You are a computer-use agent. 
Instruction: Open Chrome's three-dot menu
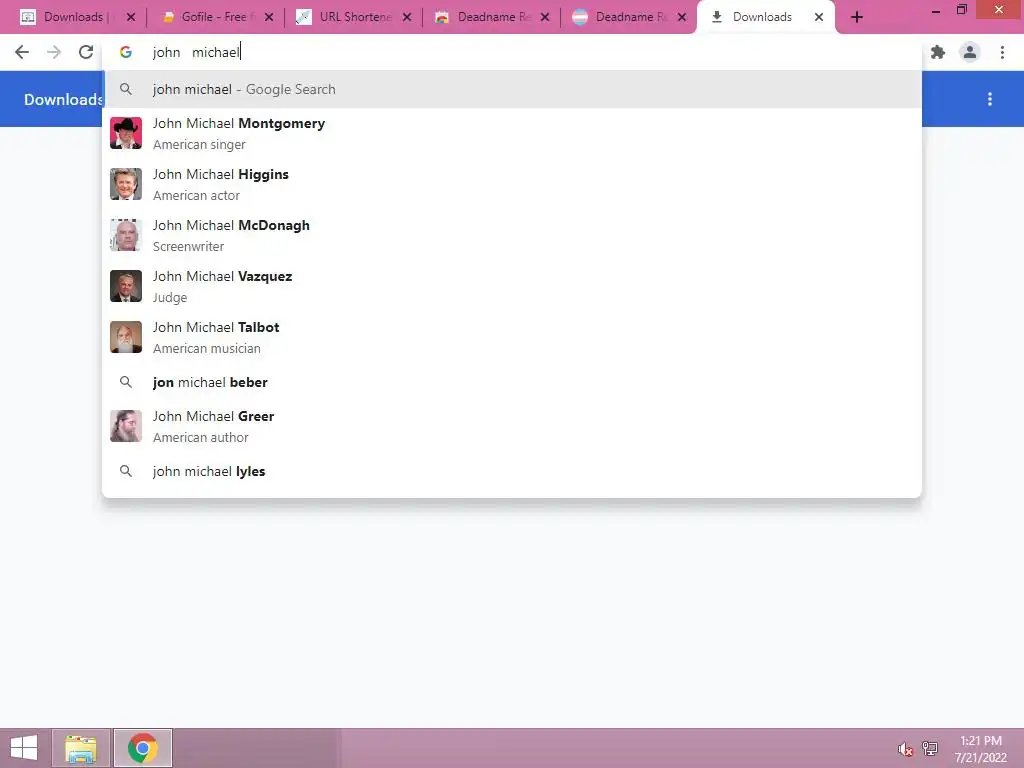1002,52
